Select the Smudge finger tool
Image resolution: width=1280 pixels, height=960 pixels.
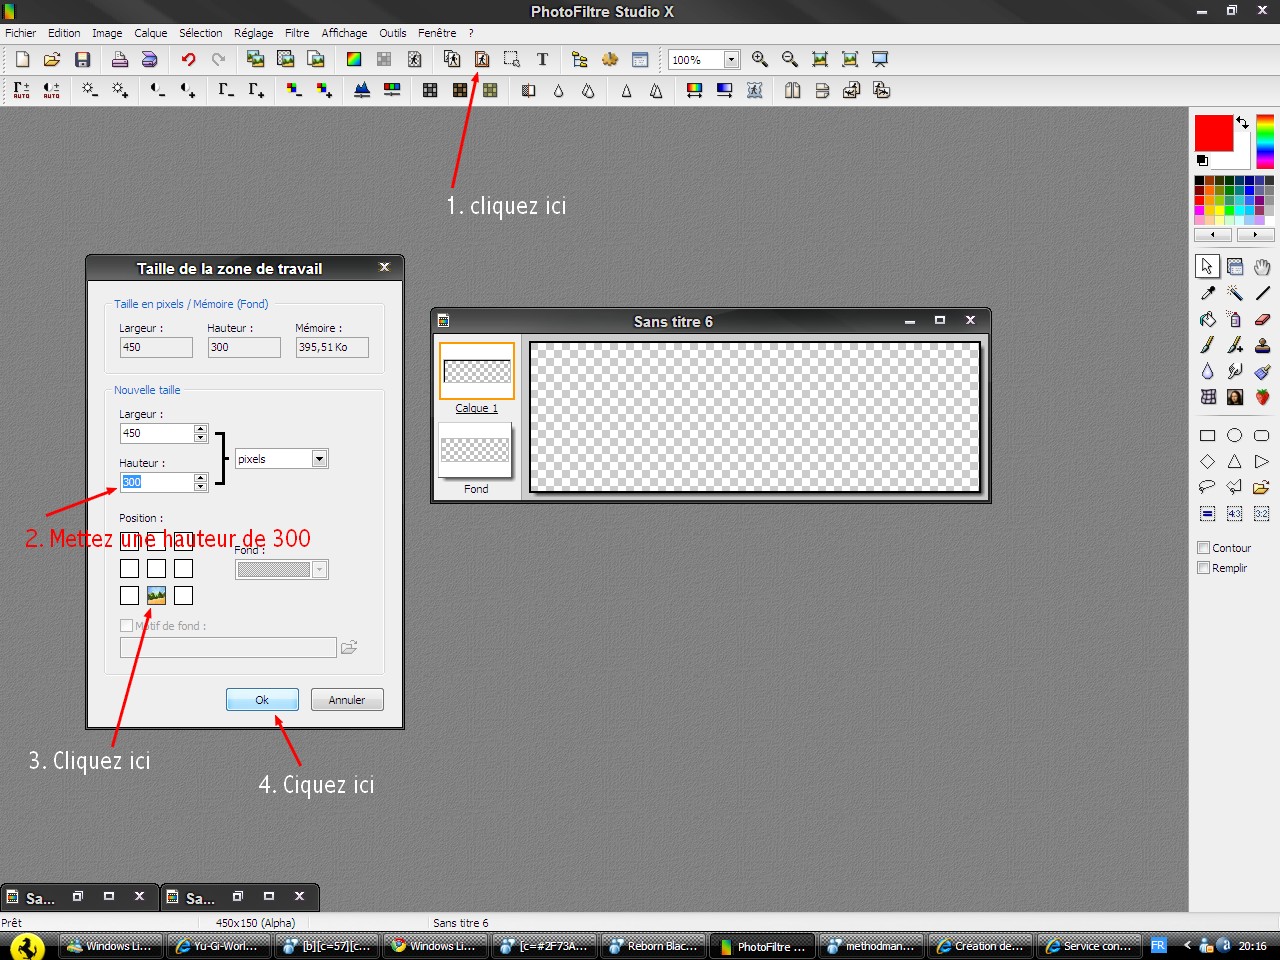(1235, 371)
